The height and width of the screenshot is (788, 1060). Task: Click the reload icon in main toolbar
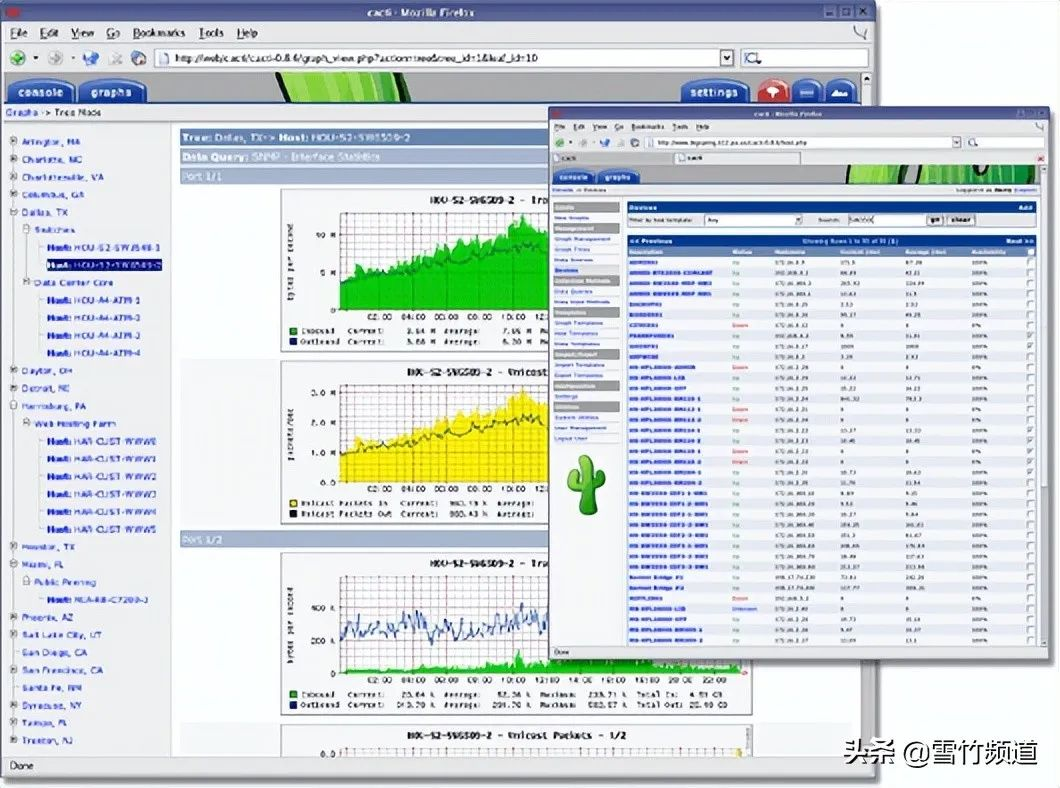click(89, 59)
